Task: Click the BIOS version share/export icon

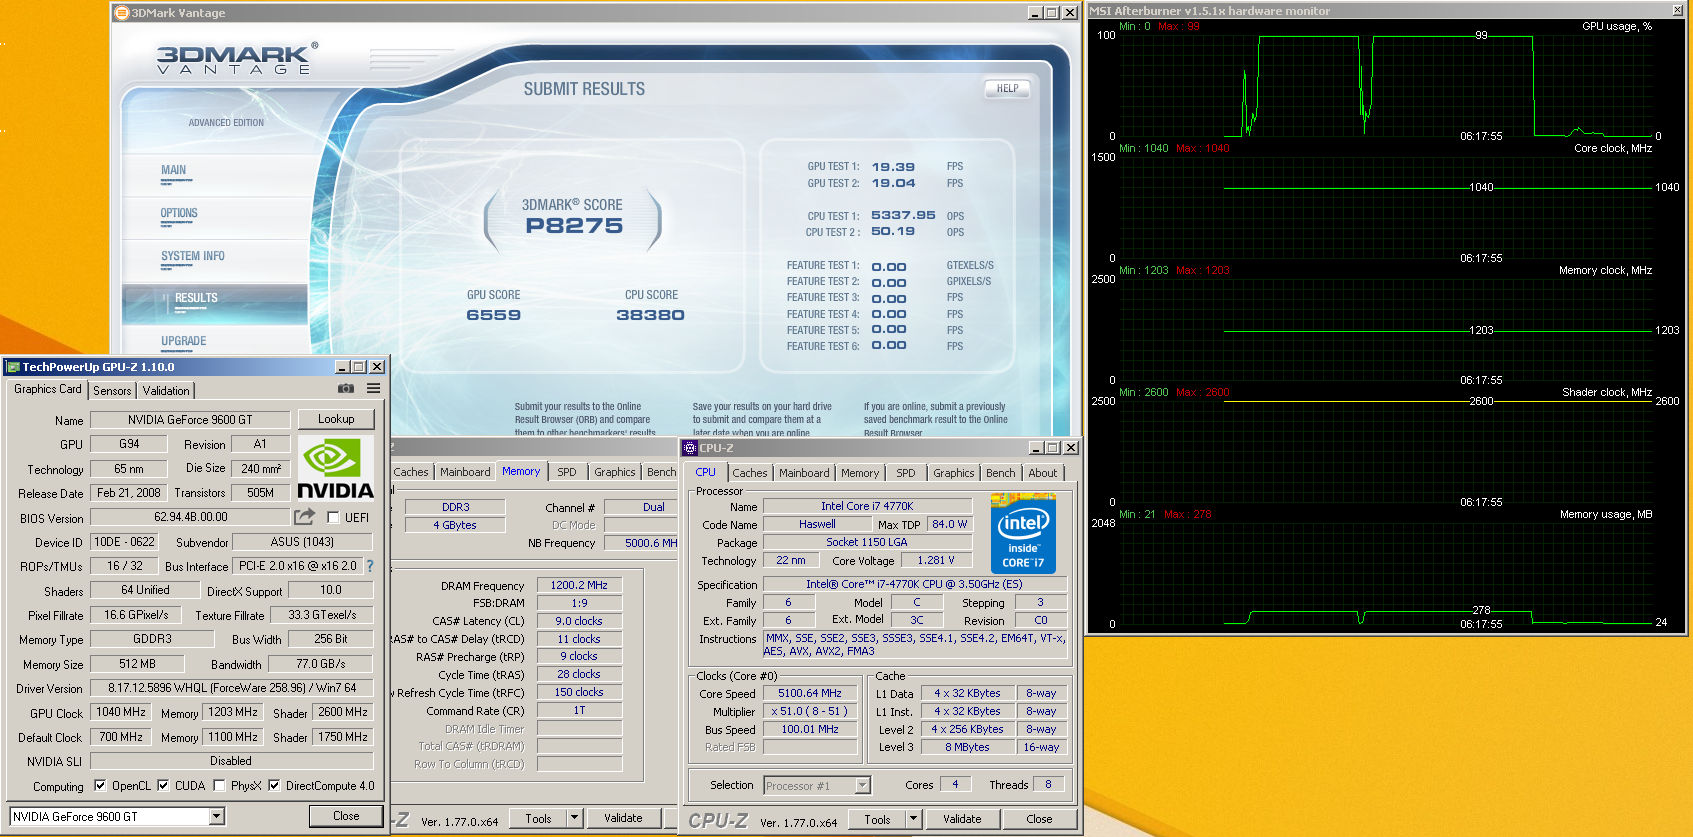Action: [305, 517]
